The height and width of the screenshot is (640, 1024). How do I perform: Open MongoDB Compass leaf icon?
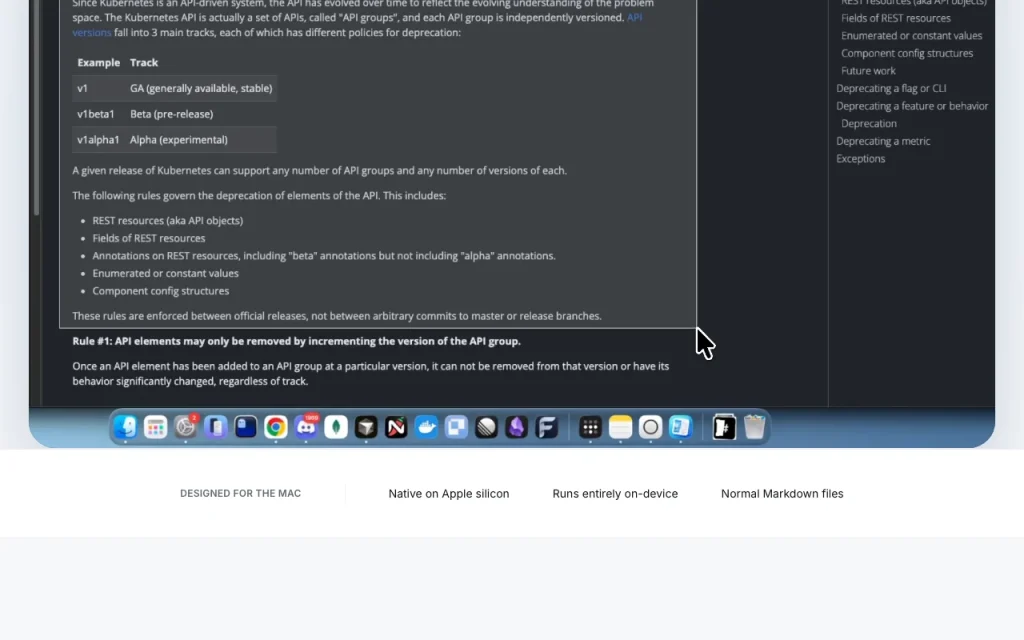tap(336, 427)
